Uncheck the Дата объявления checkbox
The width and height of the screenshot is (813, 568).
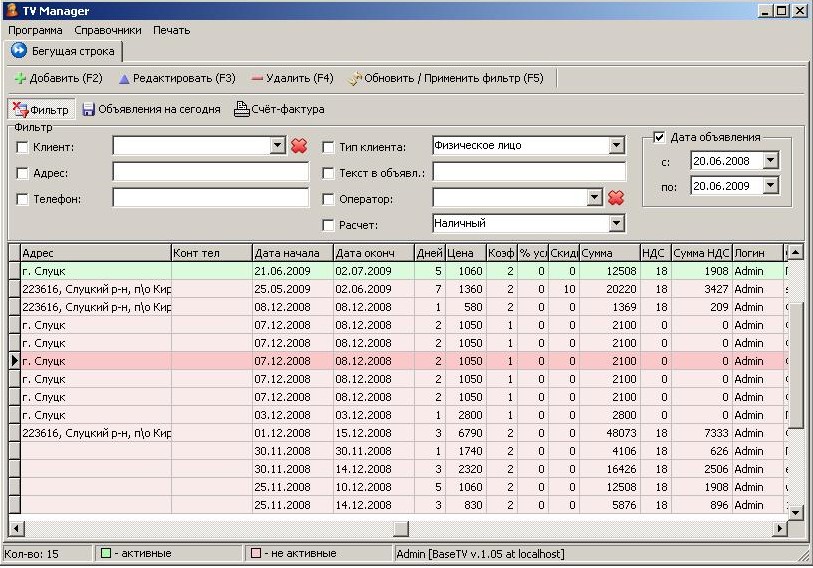[659, 137]
